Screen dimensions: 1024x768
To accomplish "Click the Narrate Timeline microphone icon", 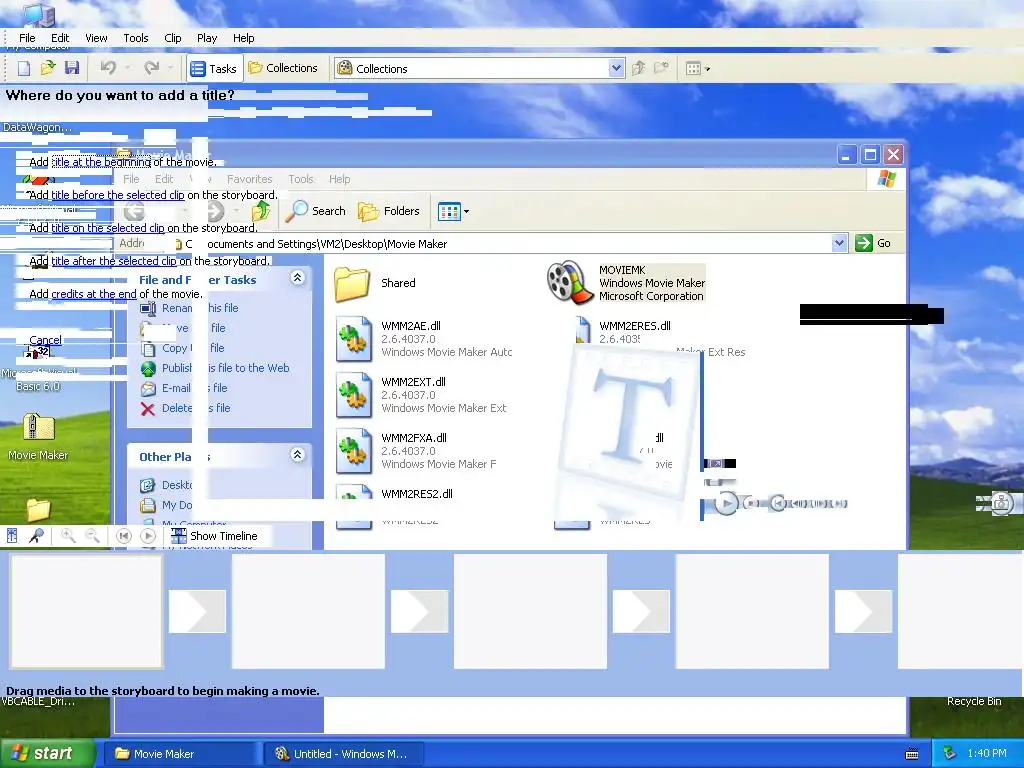I will pyautogui.click(x=37, y=536).
